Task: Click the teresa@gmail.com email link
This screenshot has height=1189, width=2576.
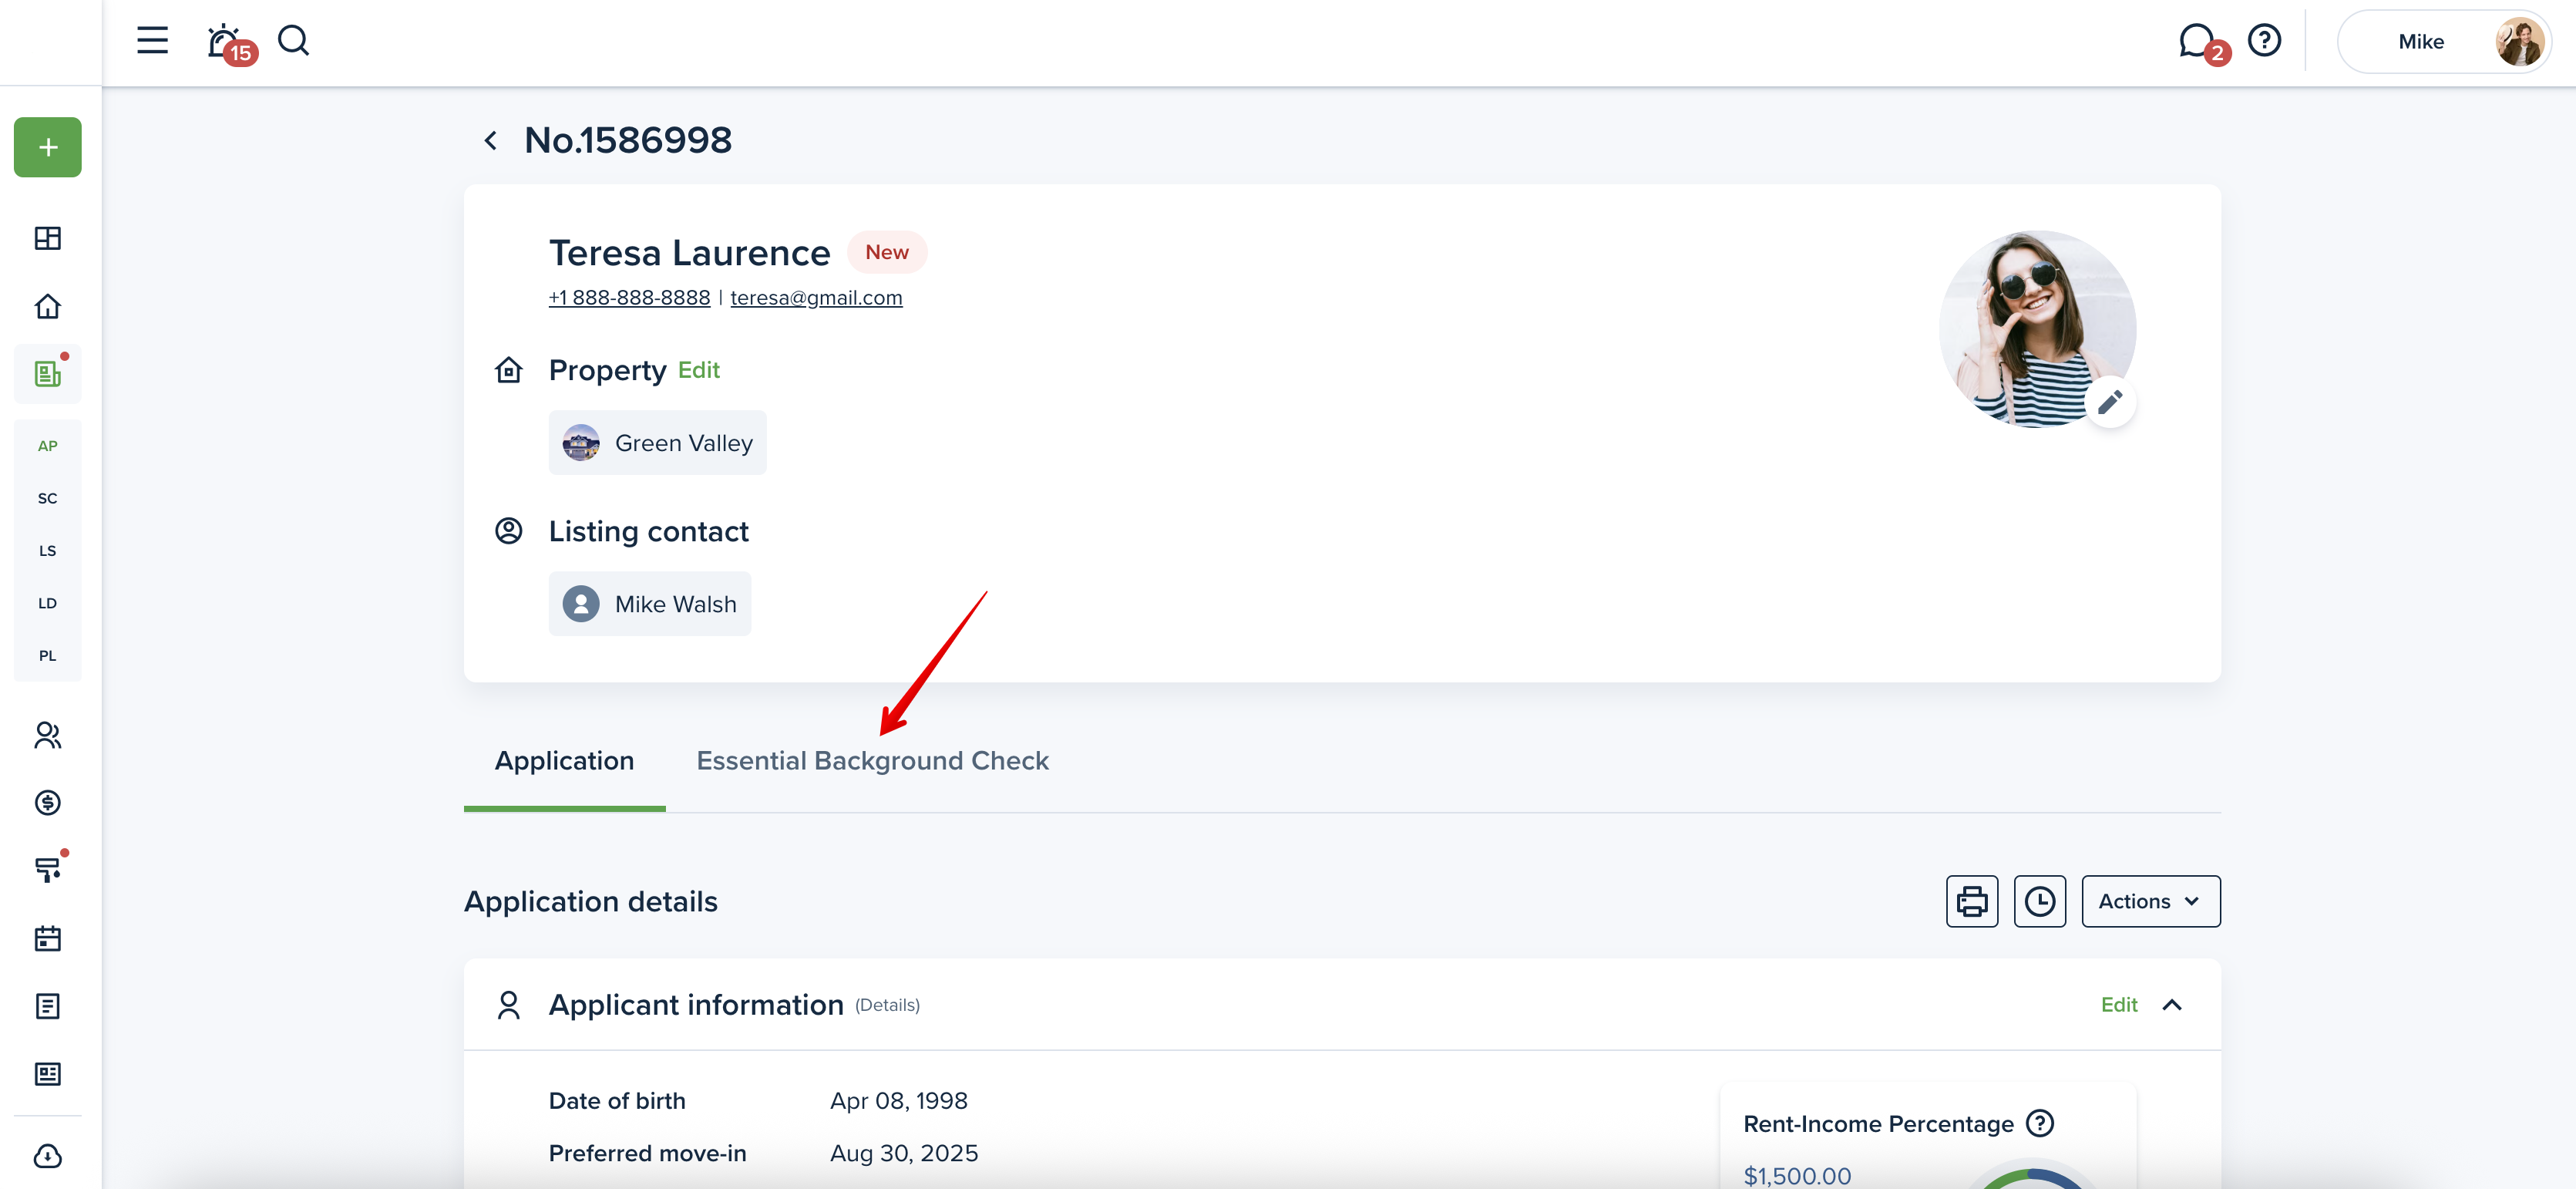Action: (x=816, y=298)
